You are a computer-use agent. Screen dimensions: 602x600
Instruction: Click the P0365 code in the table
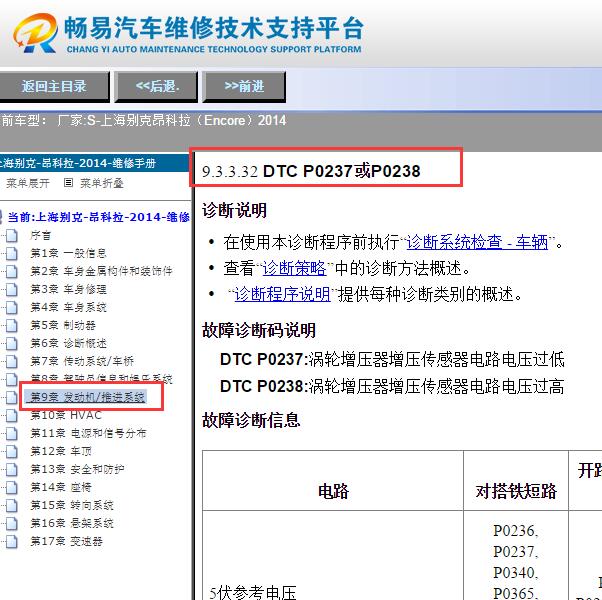click(516, 593)
